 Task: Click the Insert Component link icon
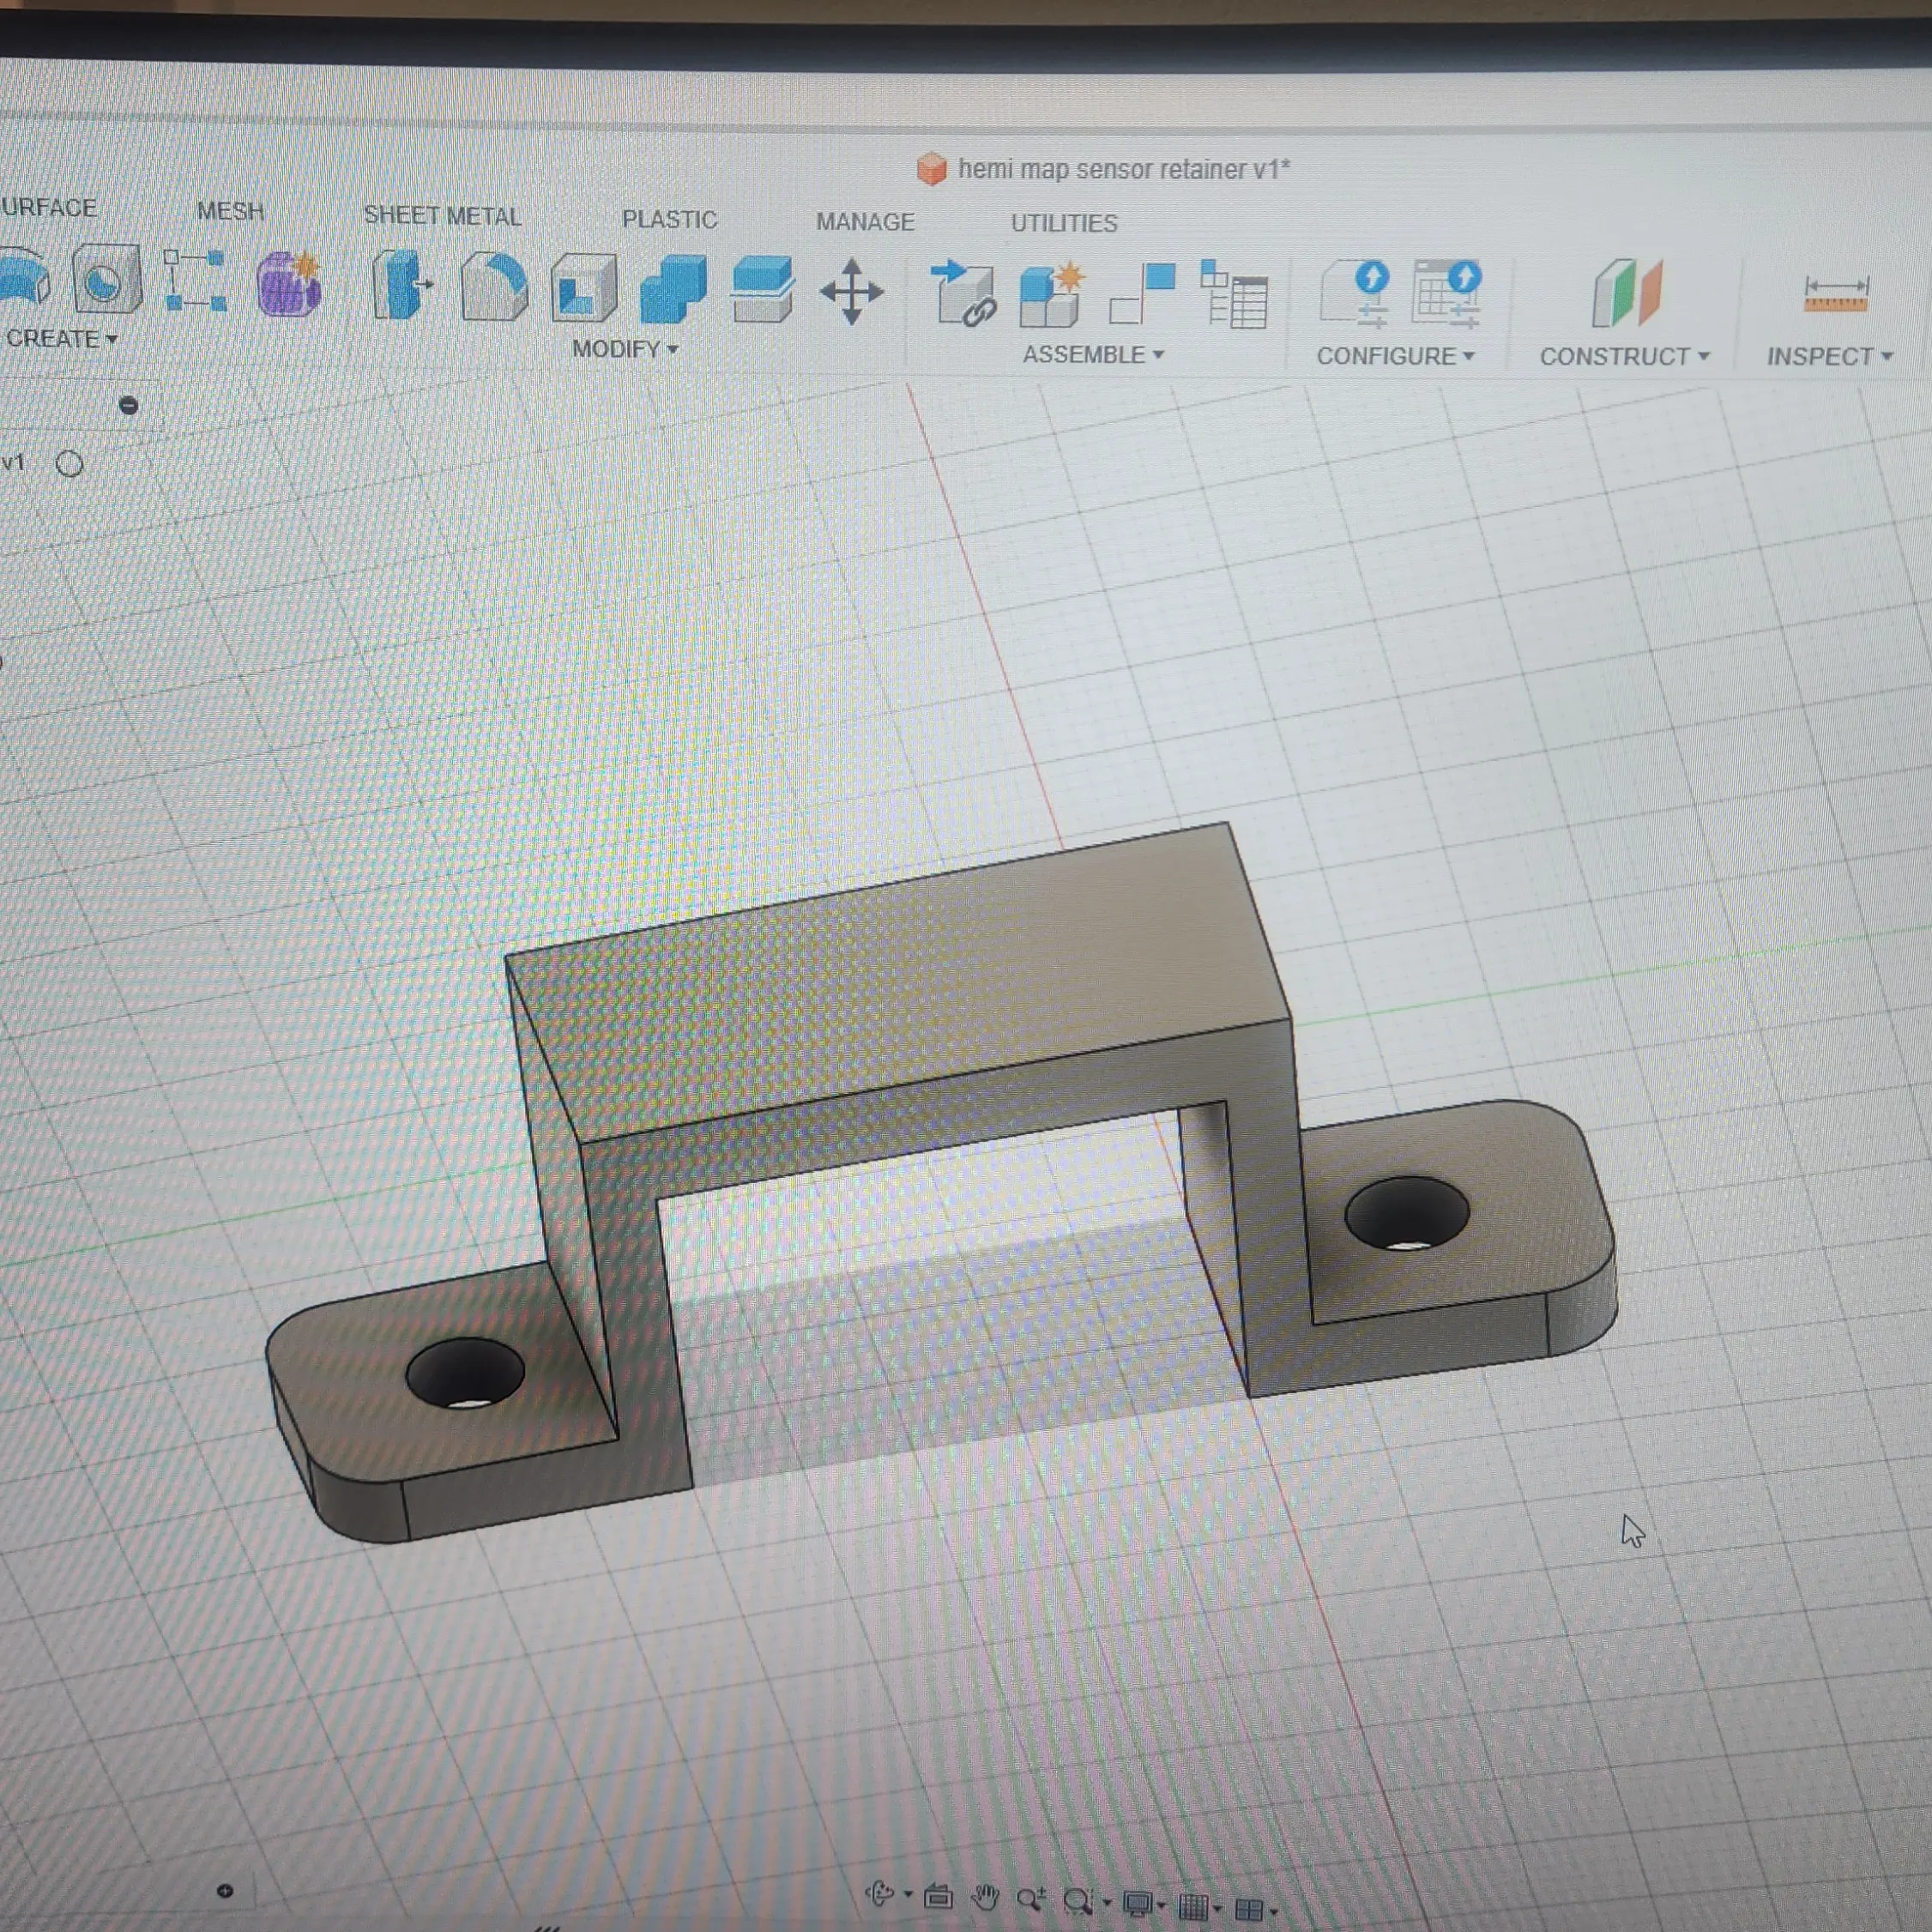(x=963, y=293)
